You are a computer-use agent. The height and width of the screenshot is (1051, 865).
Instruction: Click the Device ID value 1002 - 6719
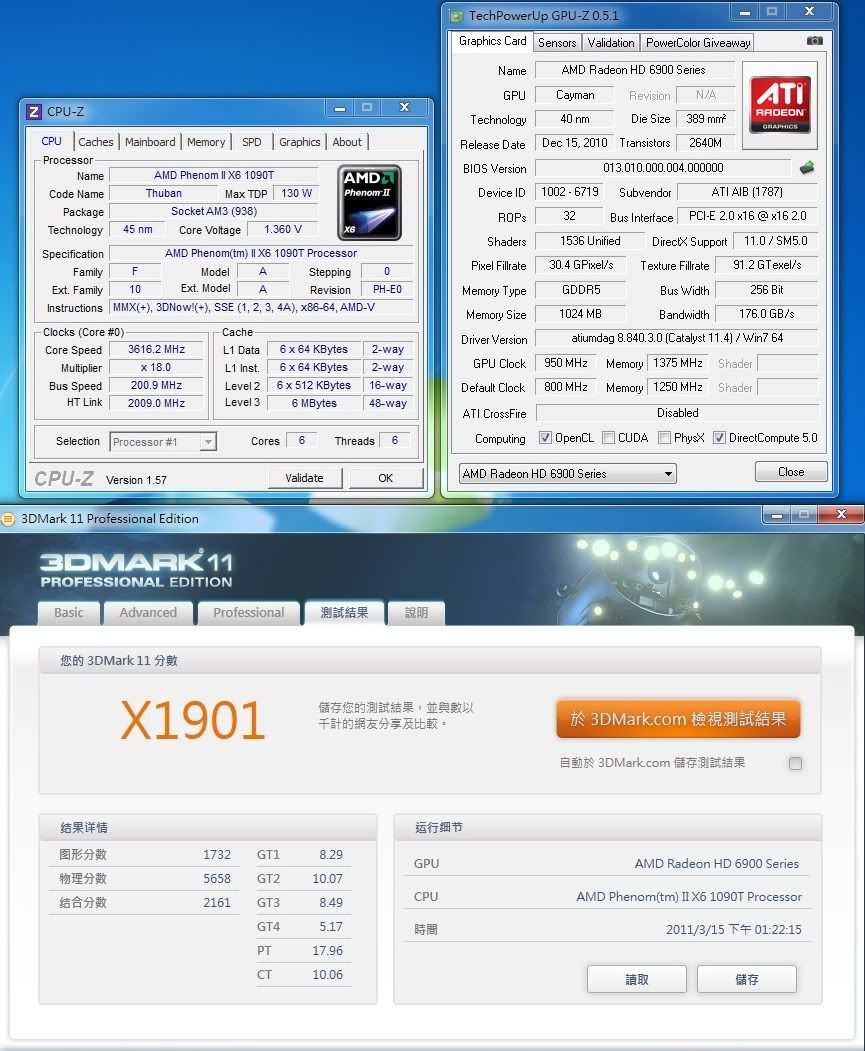coord(570,192)
